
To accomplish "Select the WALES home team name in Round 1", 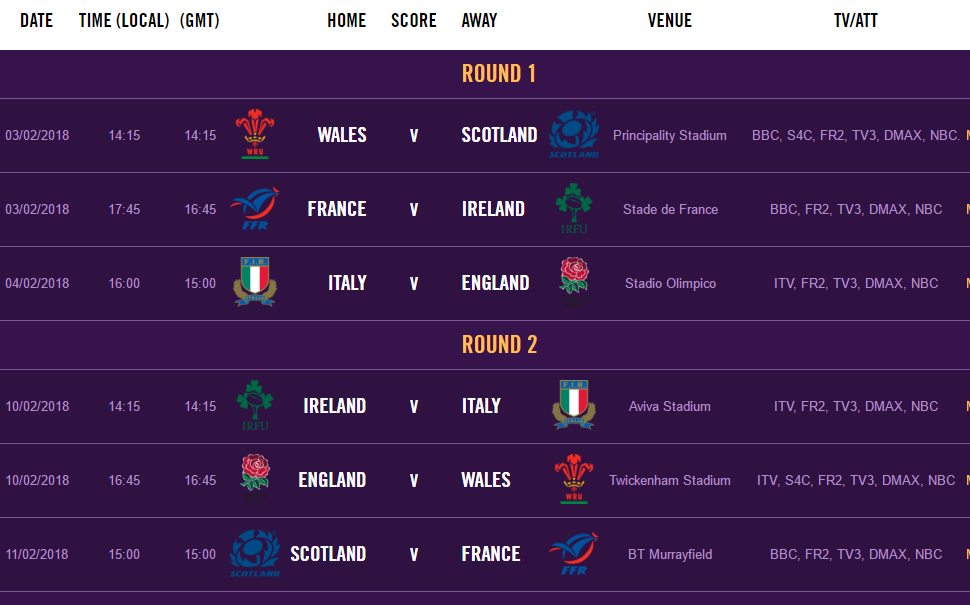I will click(x=341, y=135).
